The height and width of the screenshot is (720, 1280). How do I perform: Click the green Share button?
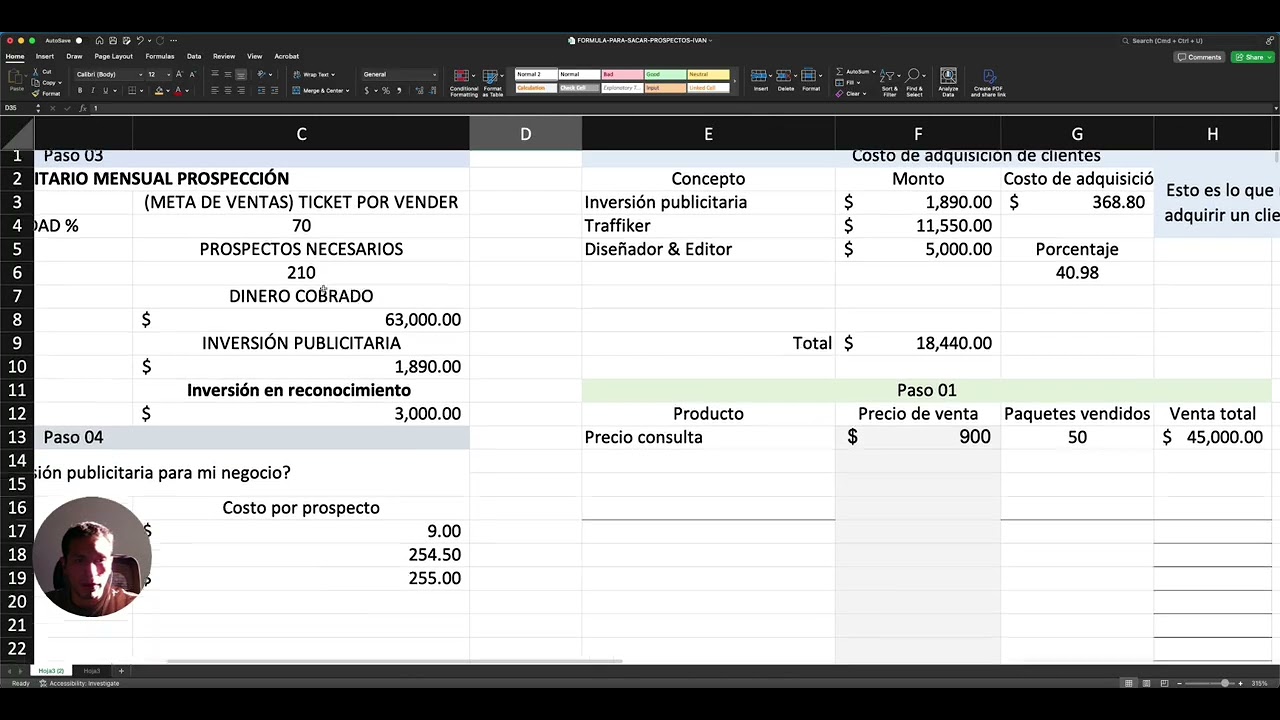coord(1251,57)
